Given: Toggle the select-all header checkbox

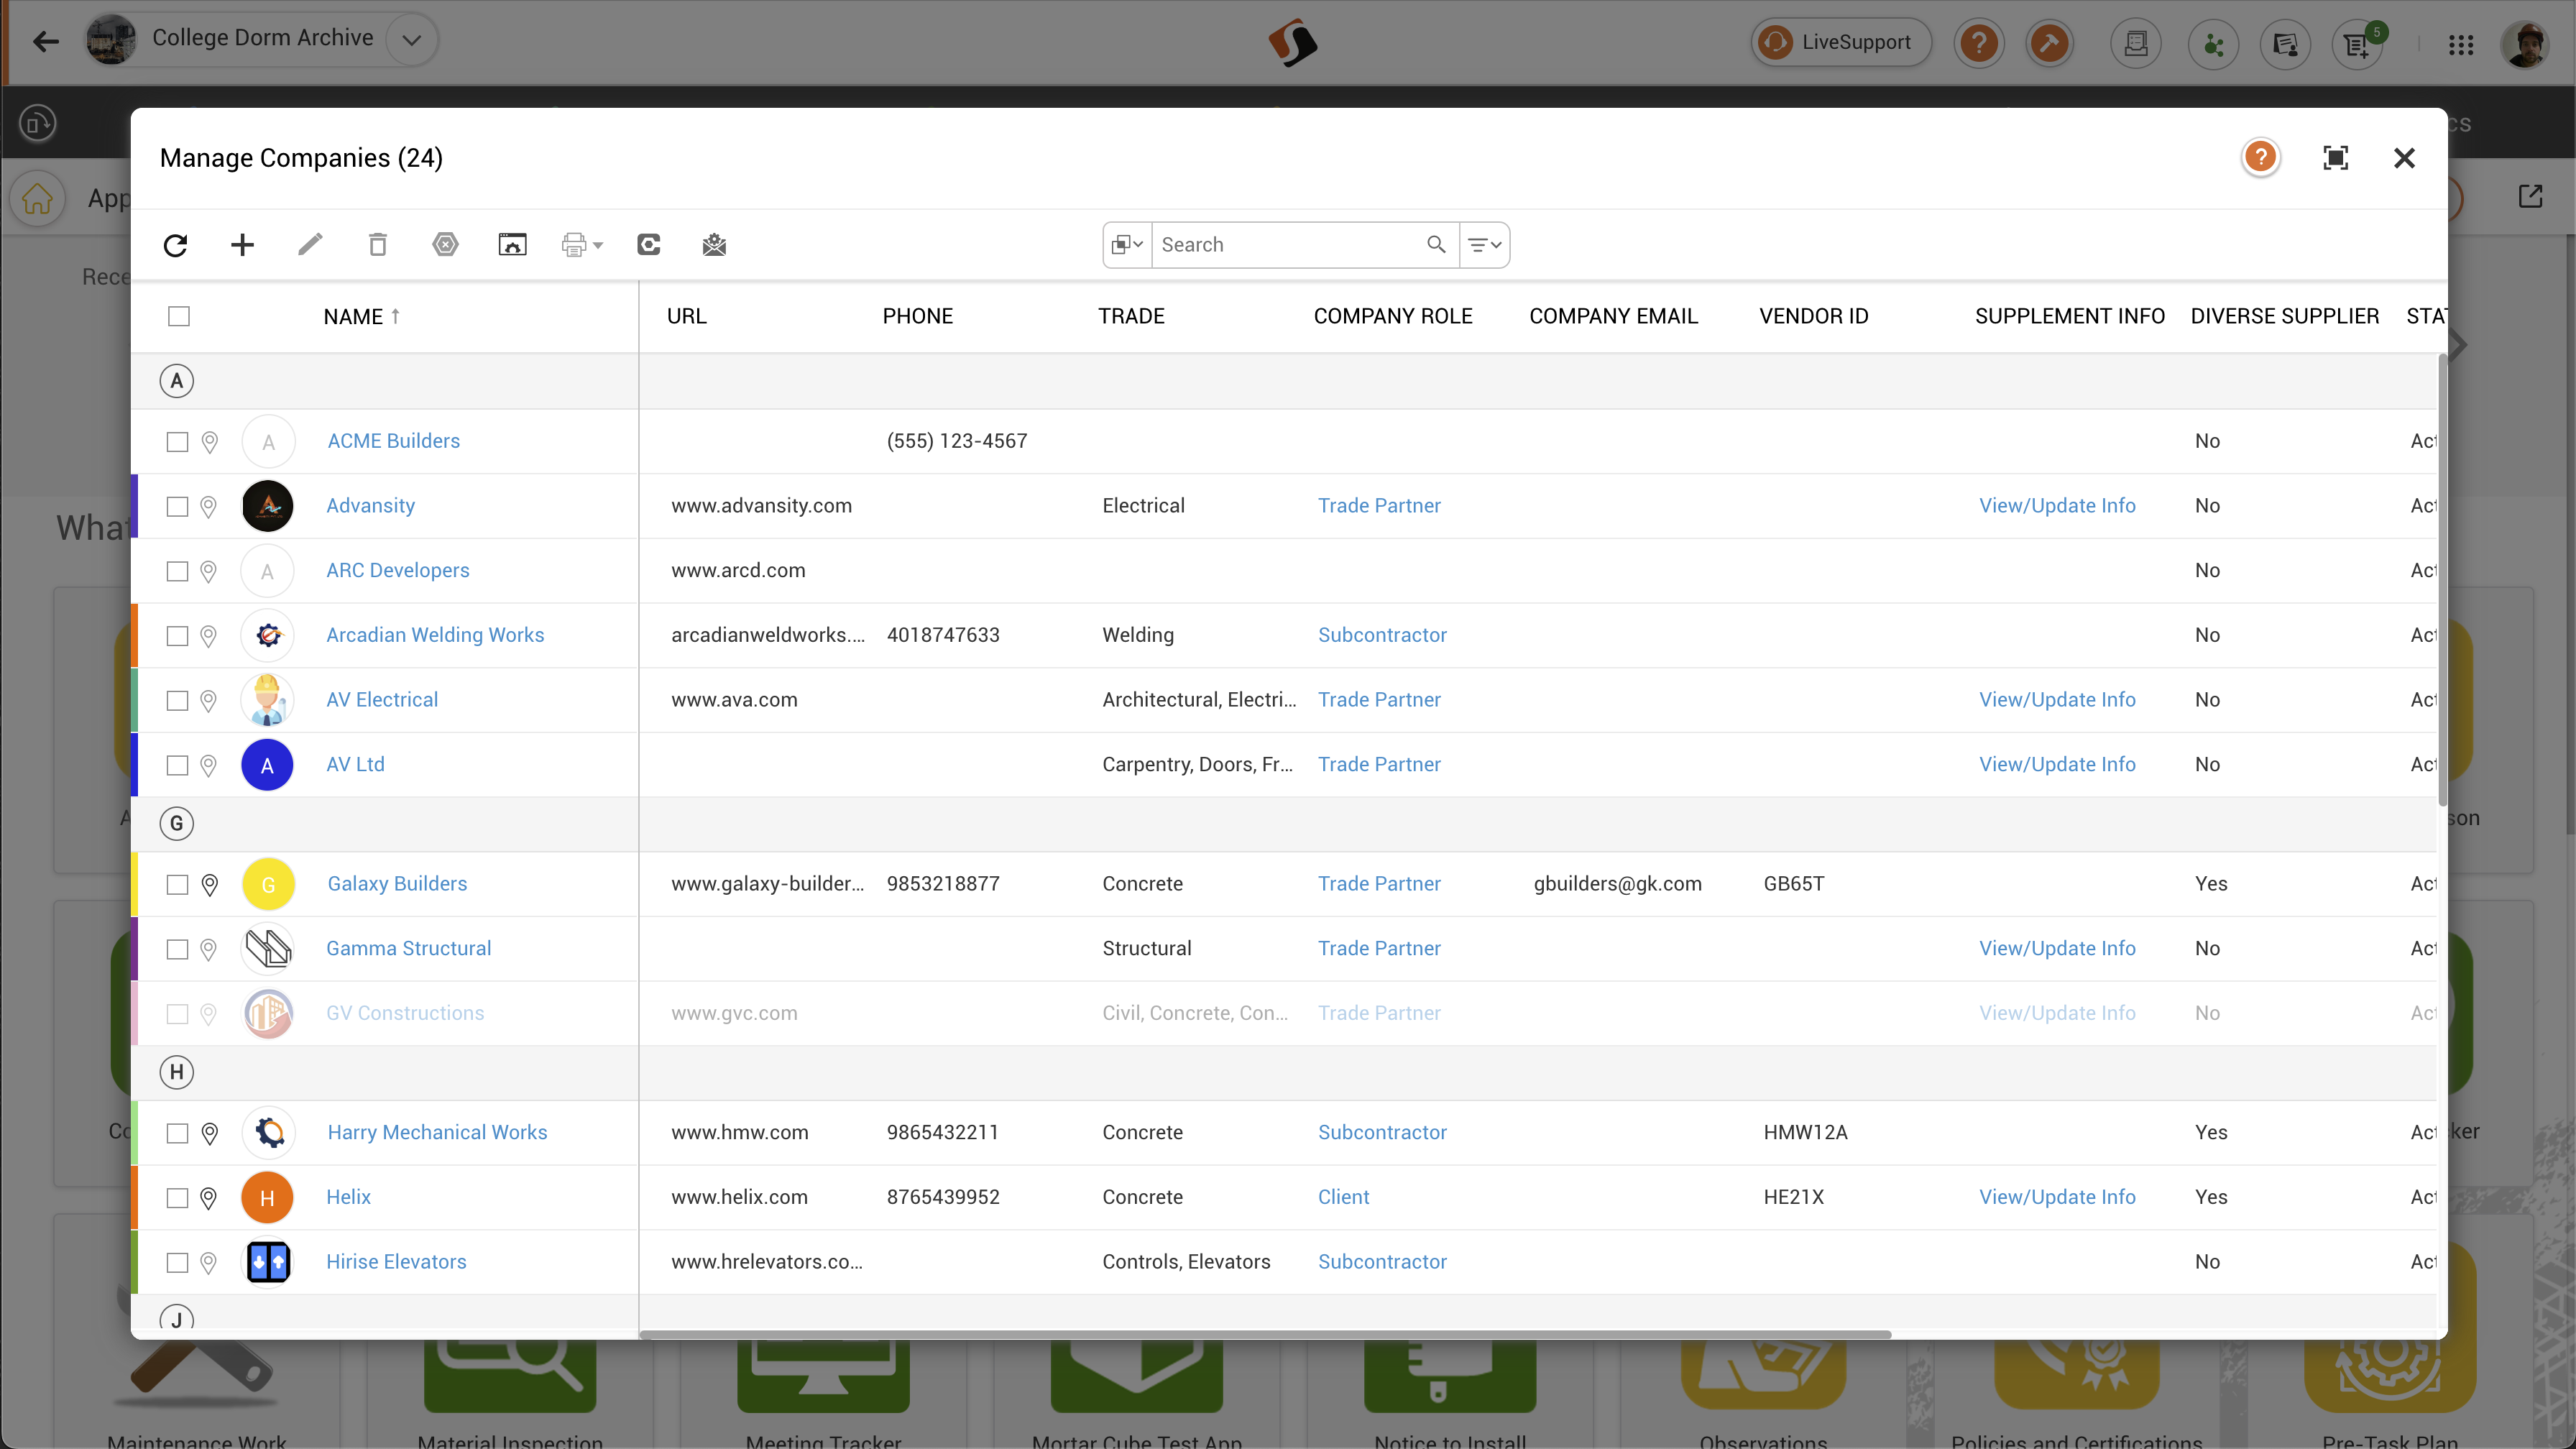Looking at the screenshot, I should pos(179,316).
